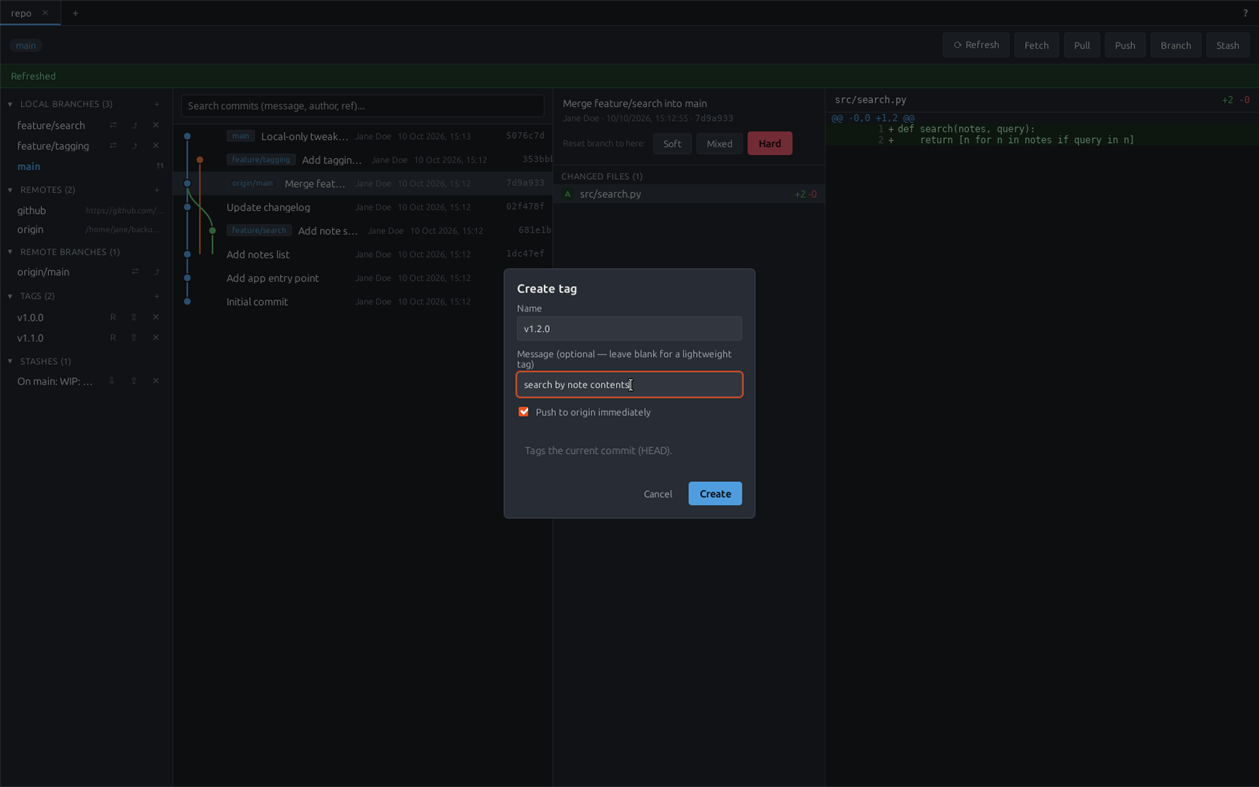The image size is (1259, 787).
Task: Click the swap-arrows icon on the feature/search branch
Action: pyautogui.click(x=113, y=125)
